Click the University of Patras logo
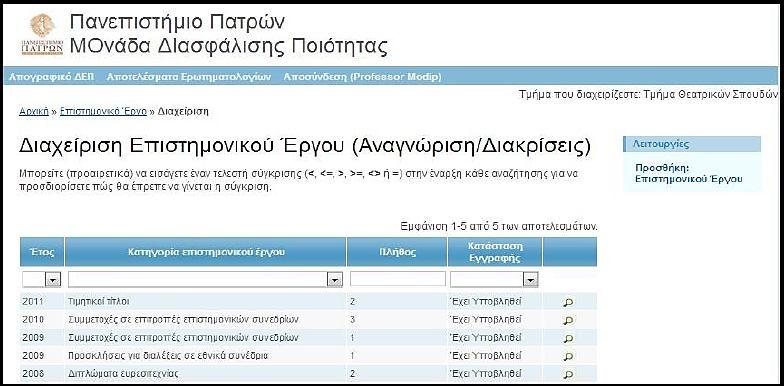784x386 pixels. pyautogui.click(x=42, y=34)
